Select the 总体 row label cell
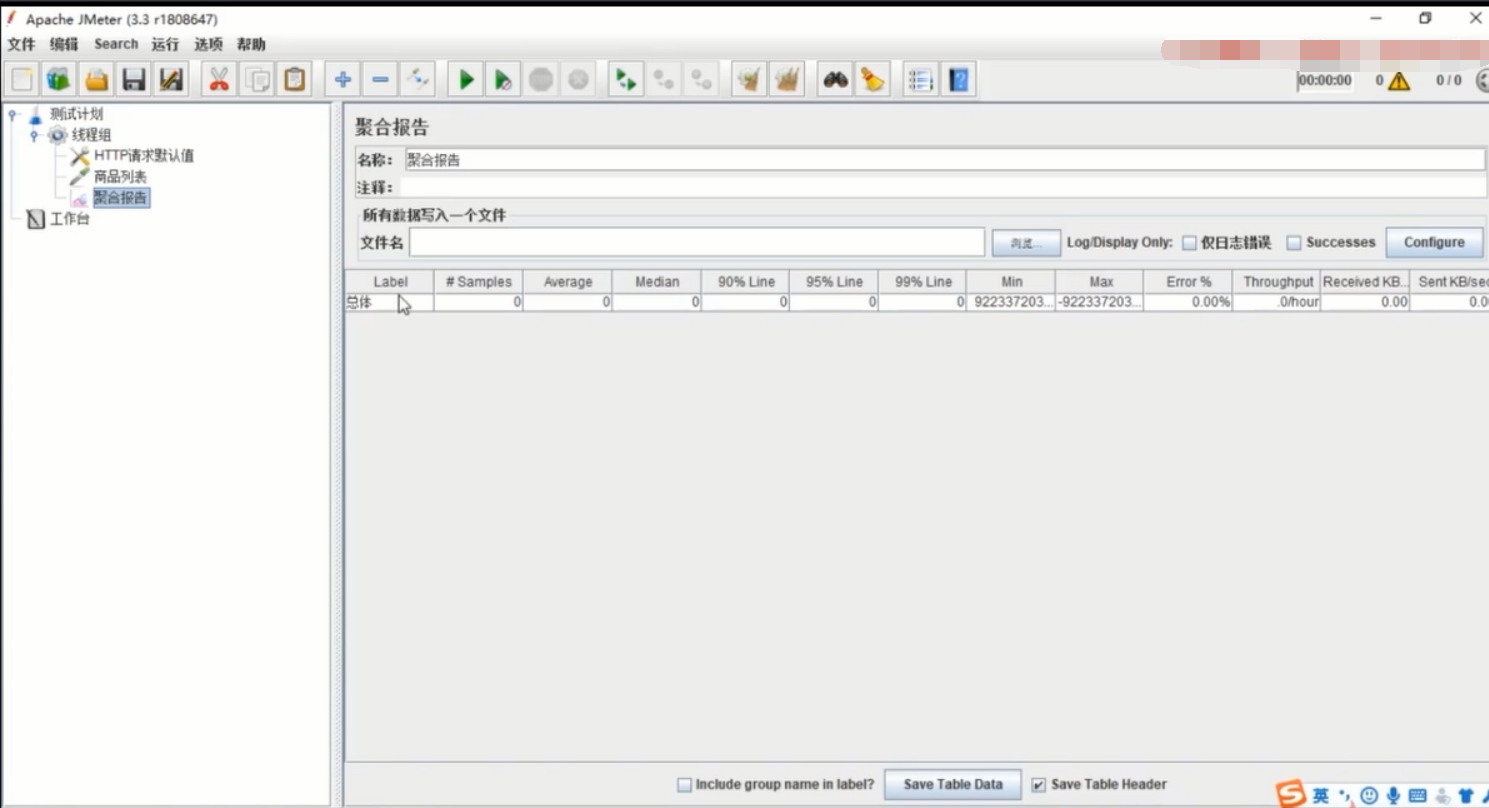This screenshot has height=808, width=1489. pos(390,302)
